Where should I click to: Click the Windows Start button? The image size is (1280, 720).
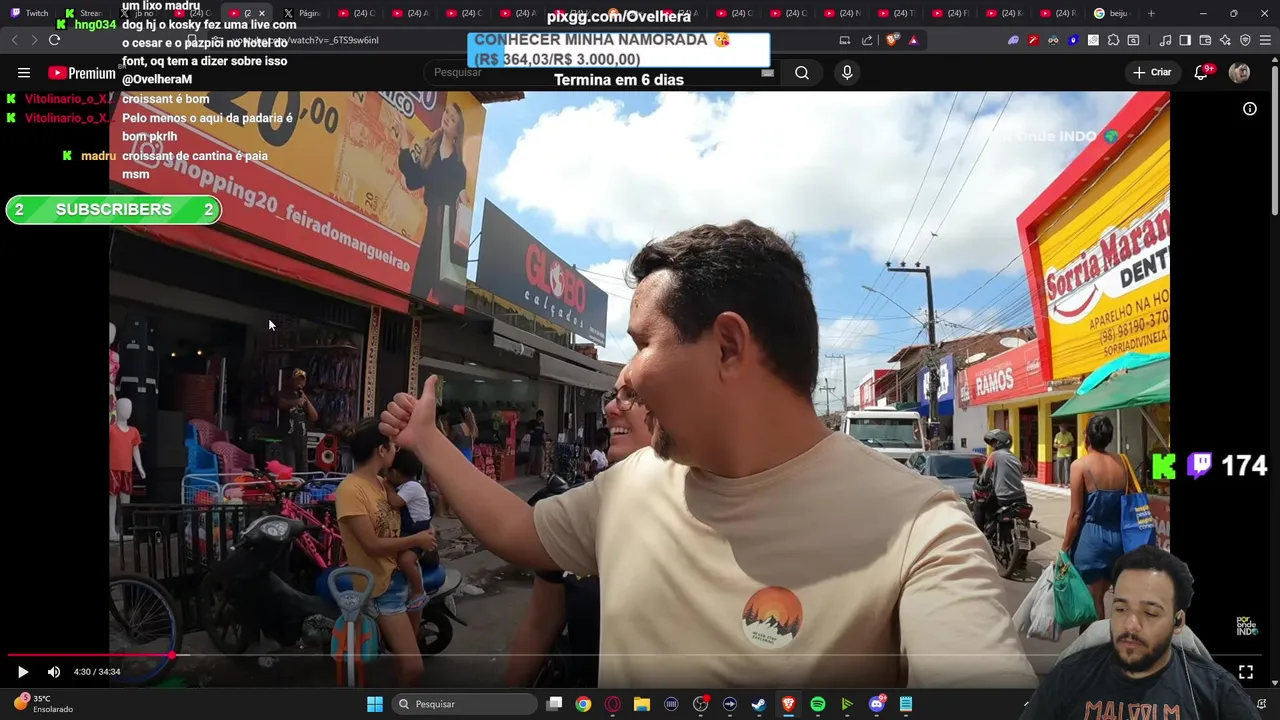[x=374, y=704]
